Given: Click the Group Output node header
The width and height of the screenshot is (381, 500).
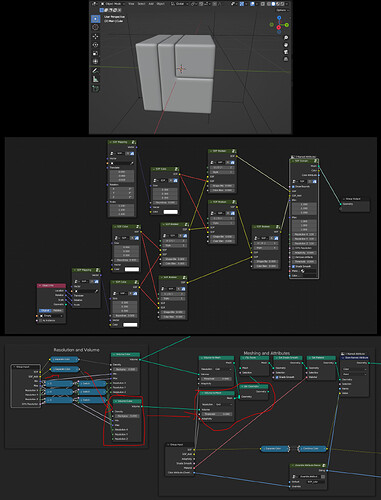Looking at the screenshot, I should click(x=355, y=199).
